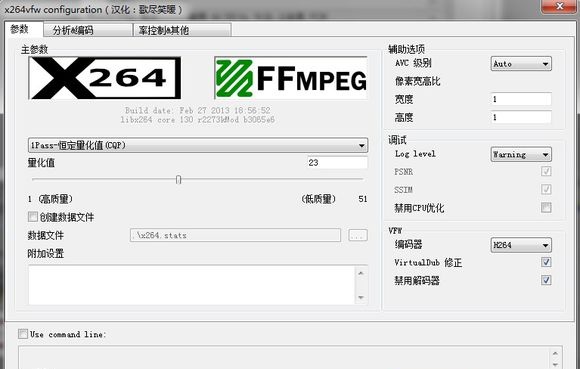580x369 pixels.
Task: Toggle the PSNR checkbox
Action: coord(546,171)
